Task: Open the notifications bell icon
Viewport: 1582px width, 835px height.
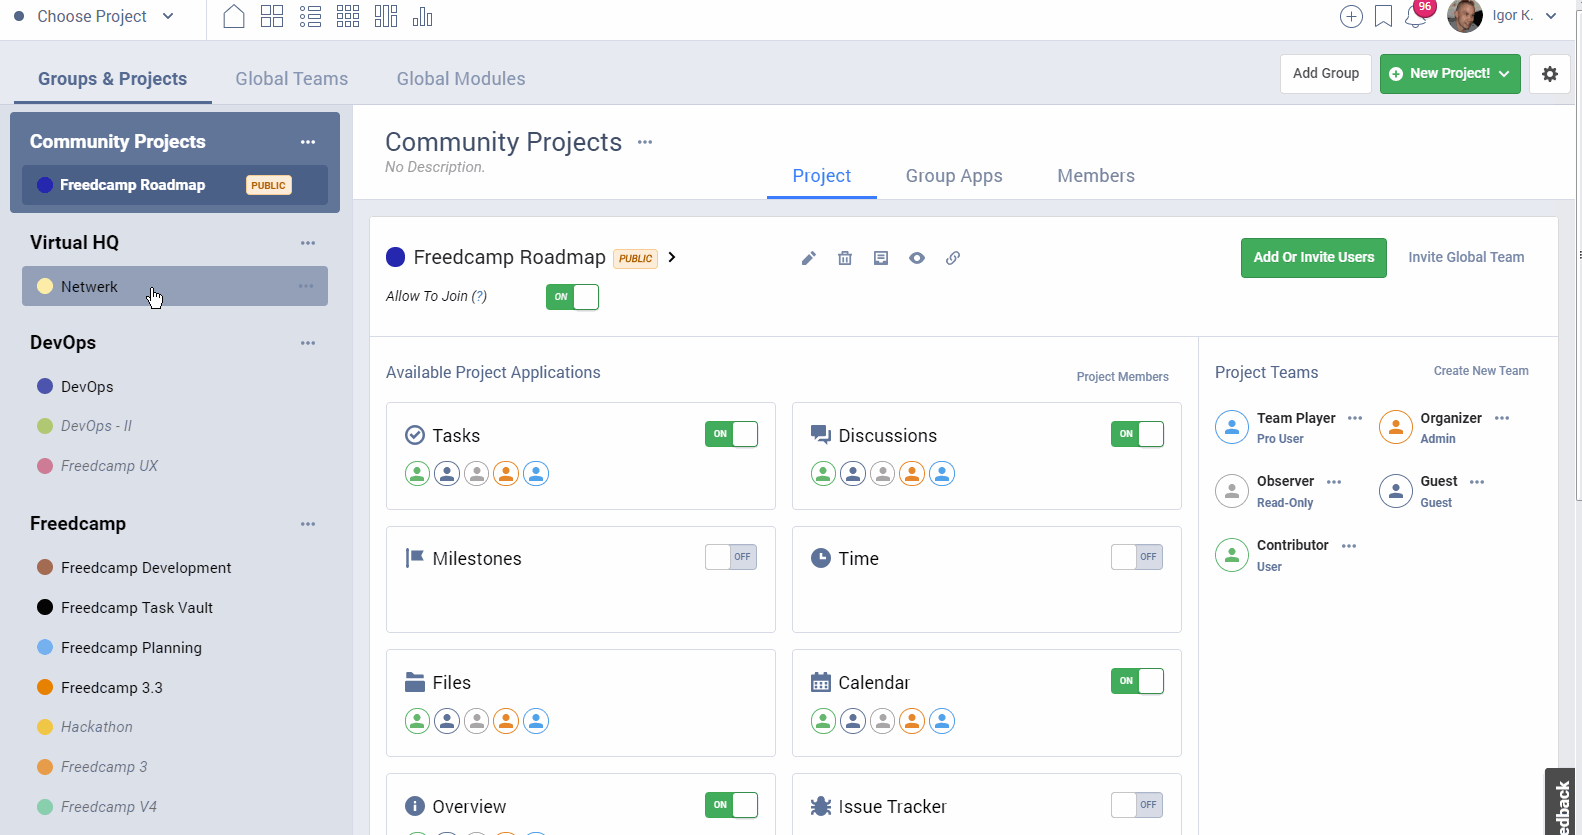Action: [1415, 17]
